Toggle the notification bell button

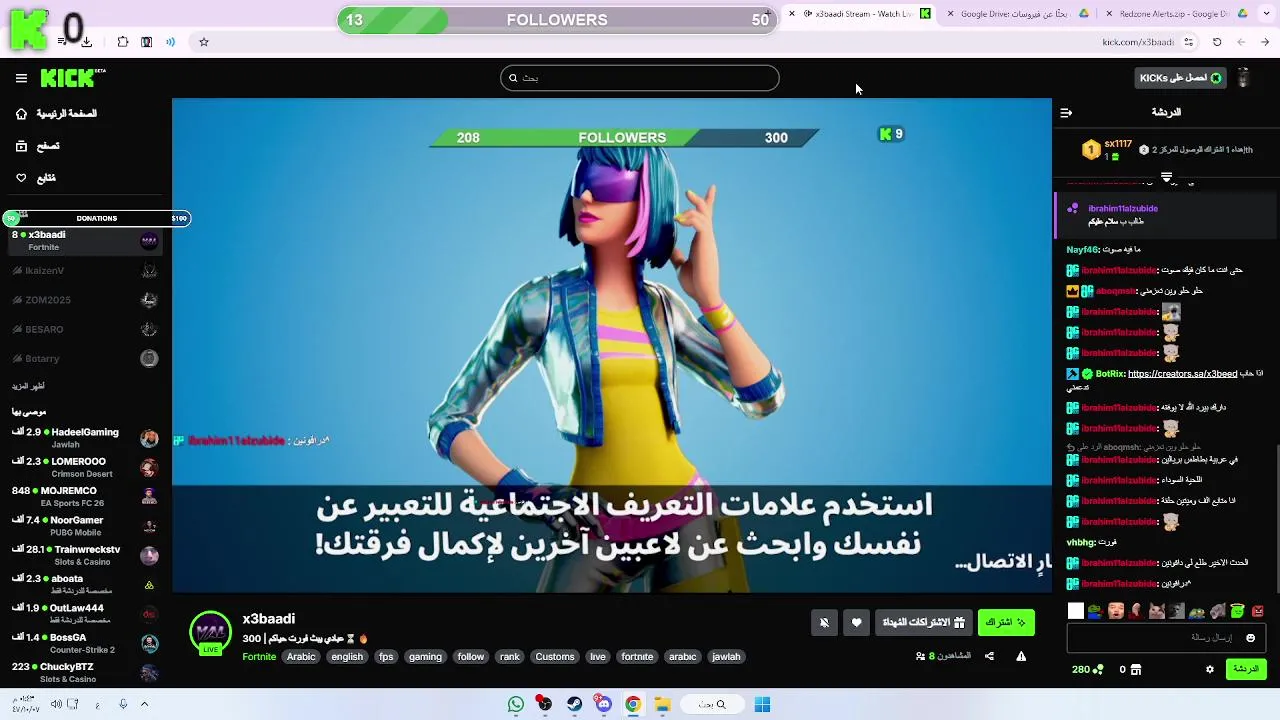tap(824, 622)
